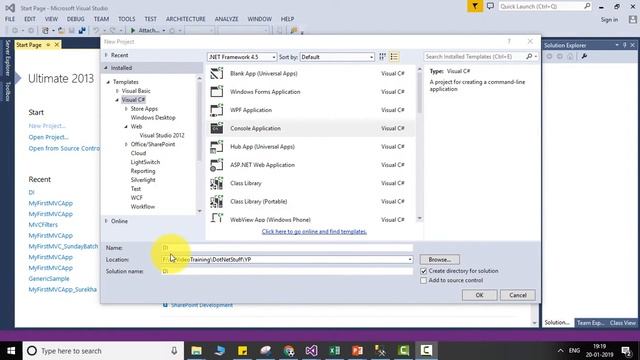The image size is (640, 360).
Task: Click the Windows Start button
Action: [x=11, y=351]
